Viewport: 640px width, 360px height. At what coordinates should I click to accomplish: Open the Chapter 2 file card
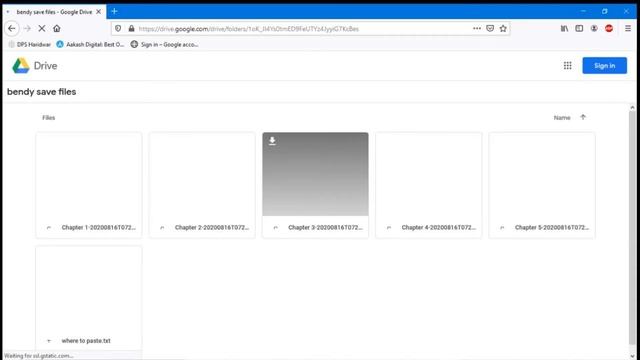(x=202, y=185)
